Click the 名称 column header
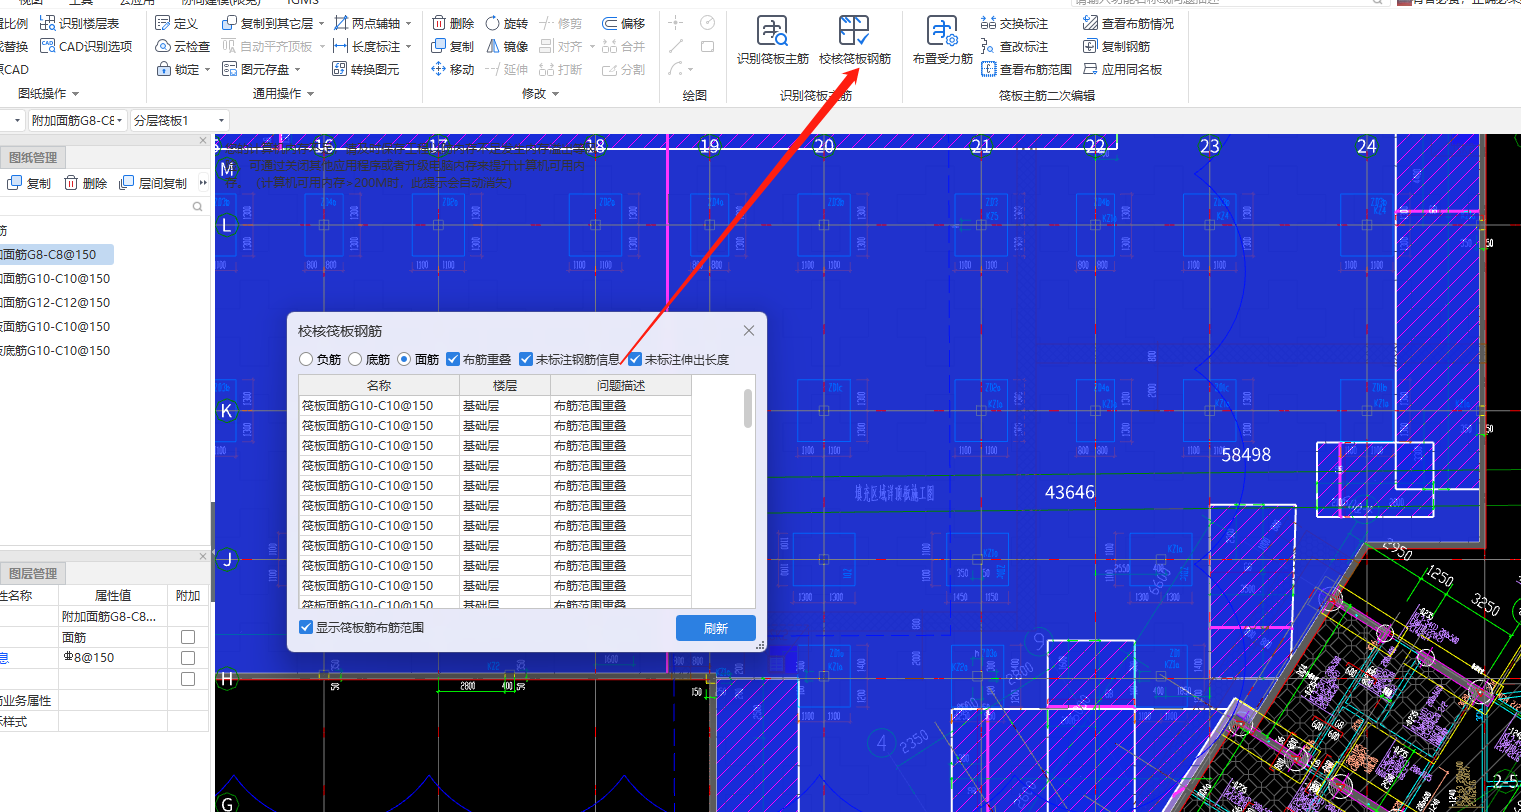This screenshot has height=812, width=1521. coord(379,385)
